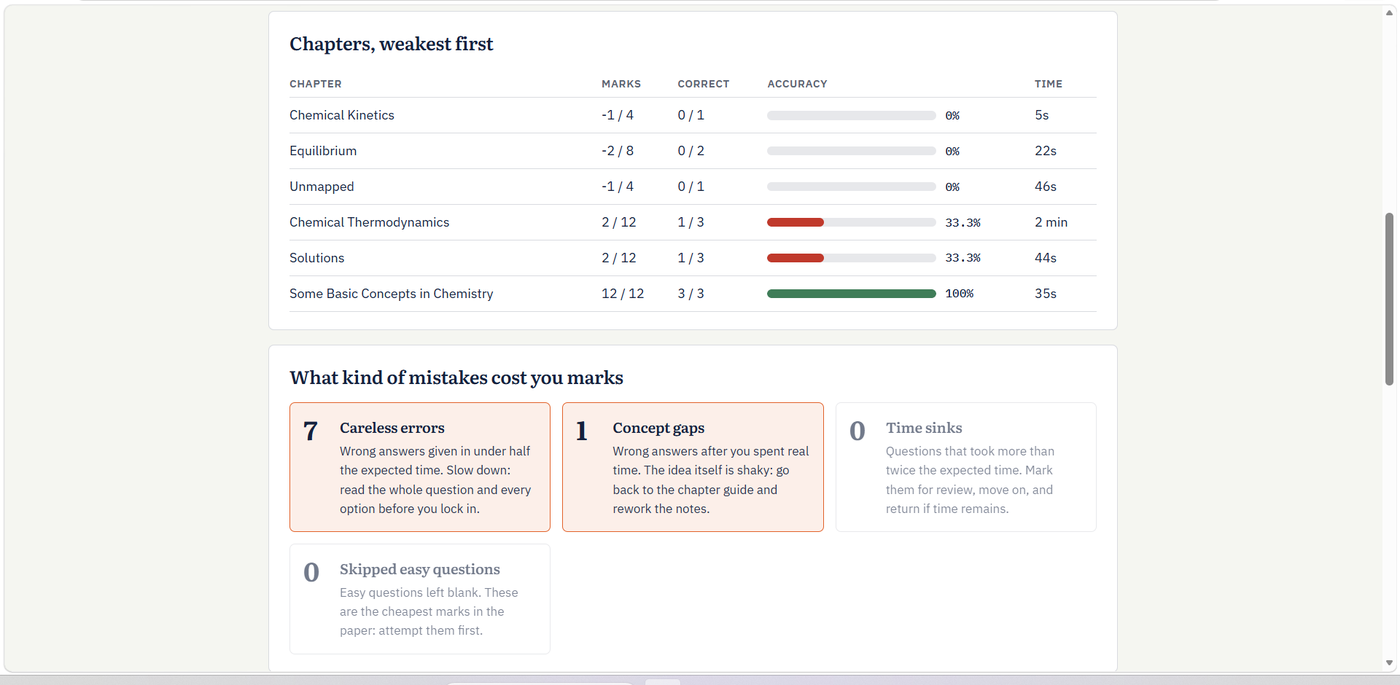The image size is (1400, 685).
Task: Click the TIME column header
Action: [x=1049, y=84]
